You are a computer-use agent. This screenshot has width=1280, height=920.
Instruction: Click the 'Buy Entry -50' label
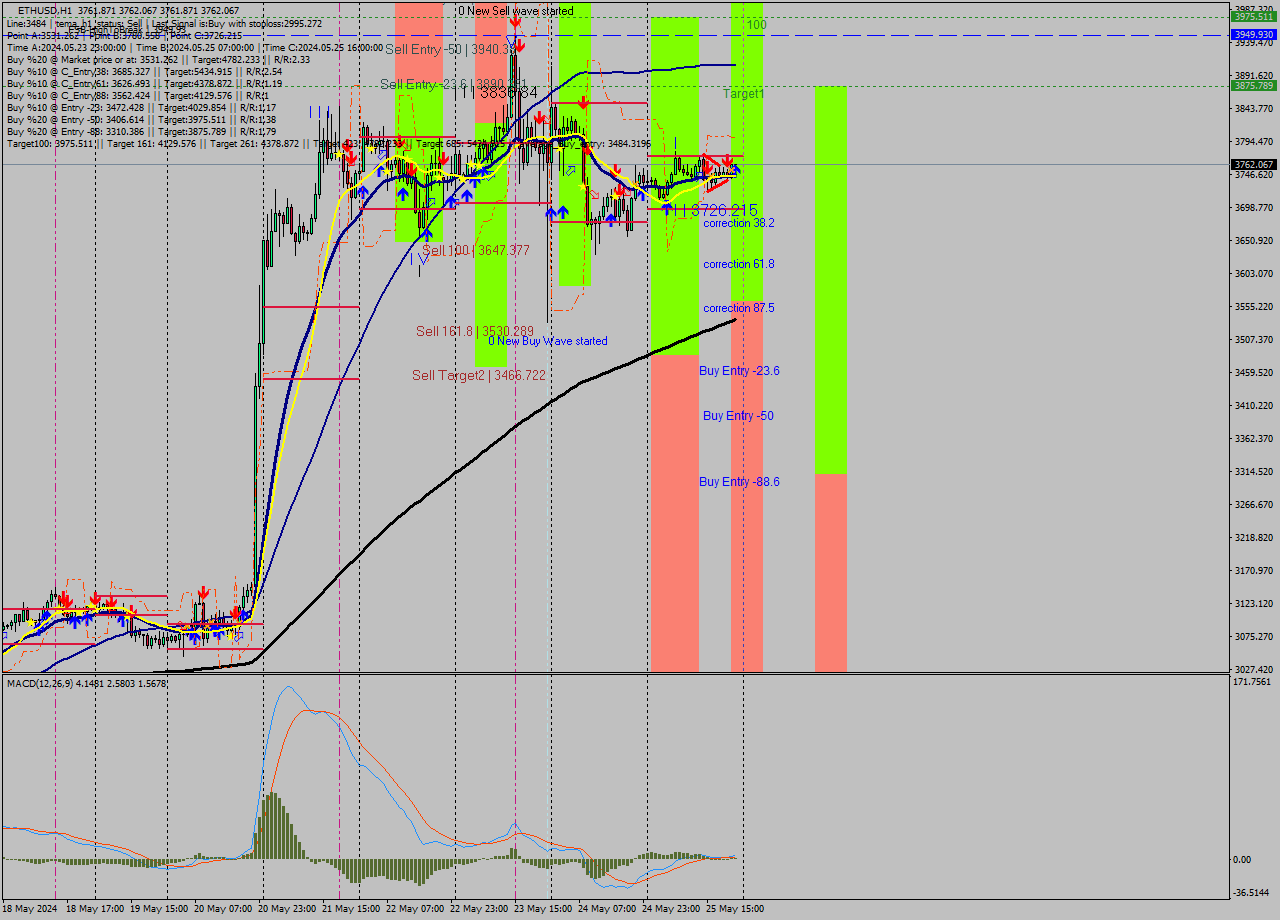point(738,416)
